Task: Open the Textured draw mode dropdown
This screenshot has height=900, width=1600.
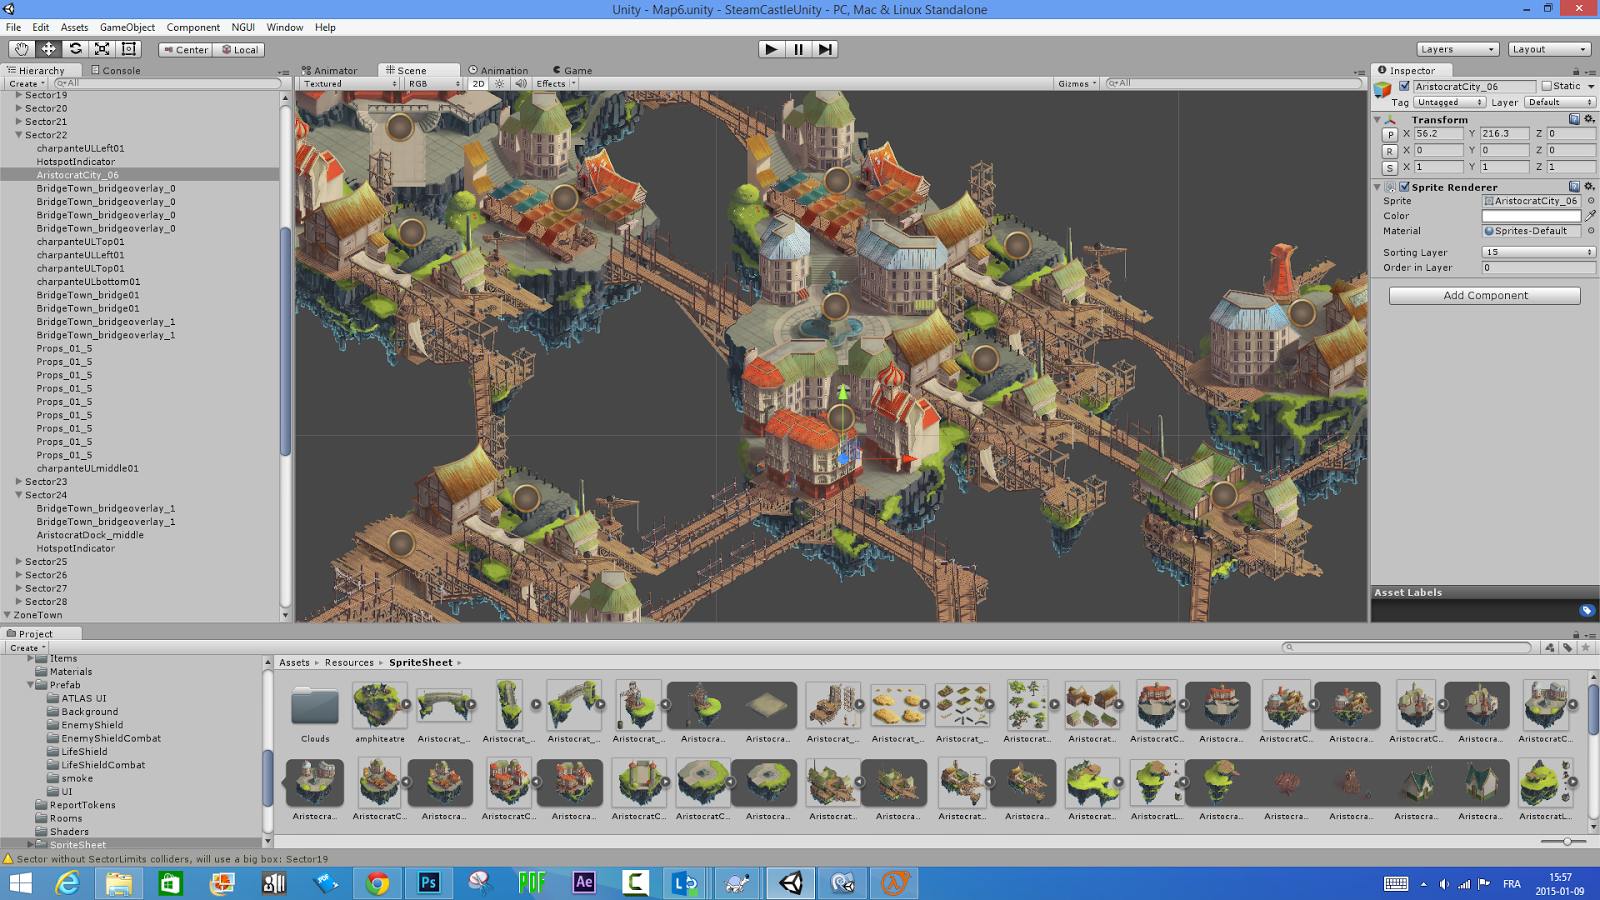Action: point(351,84)
